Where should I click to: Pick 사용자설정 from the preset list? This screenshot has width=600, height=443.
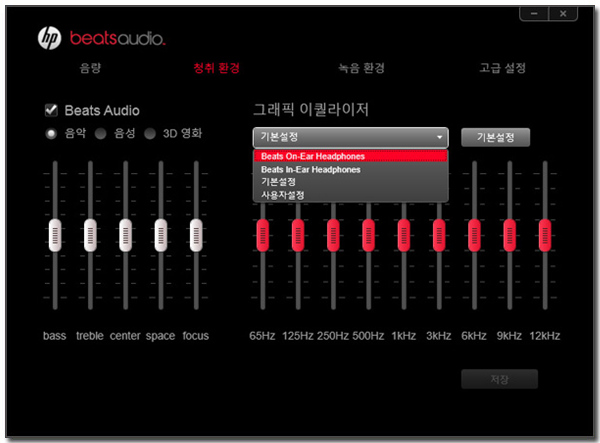coord(351,195)
